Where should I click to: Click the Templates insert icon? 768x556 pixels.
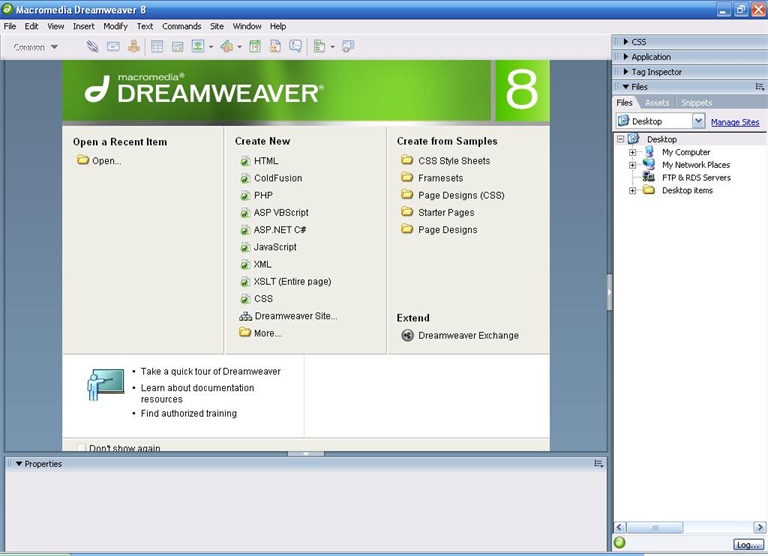tap(319, 47)
